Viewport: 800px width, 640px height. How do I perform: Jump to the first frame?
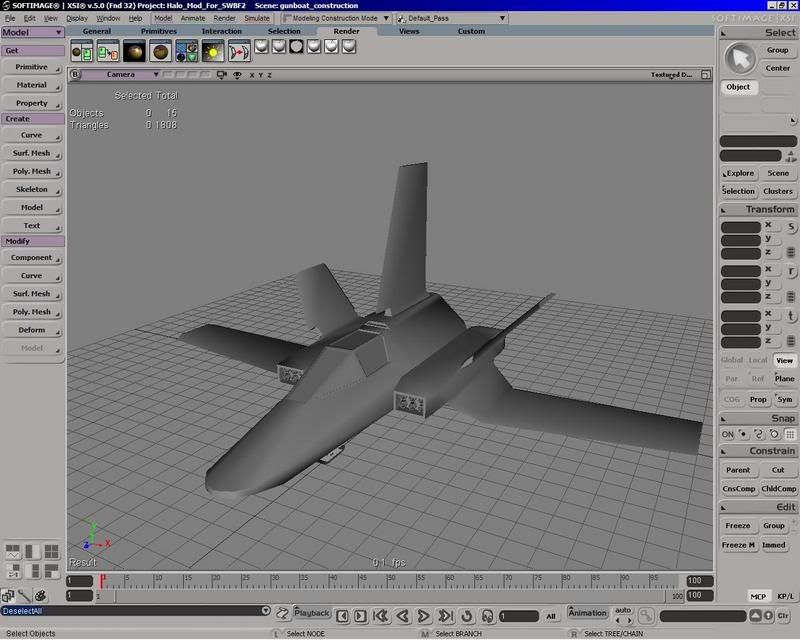coord(381,616)
